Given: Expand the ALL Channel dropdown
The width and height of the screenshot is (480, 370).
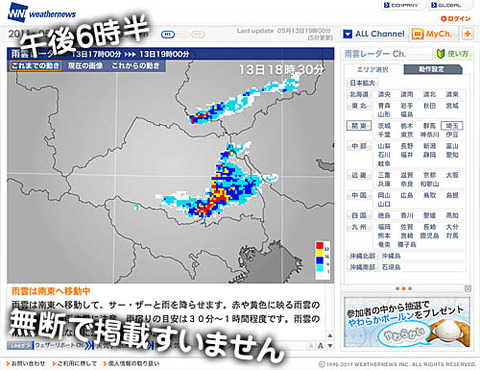Looking at the screenshot, I should coord(374,34).
